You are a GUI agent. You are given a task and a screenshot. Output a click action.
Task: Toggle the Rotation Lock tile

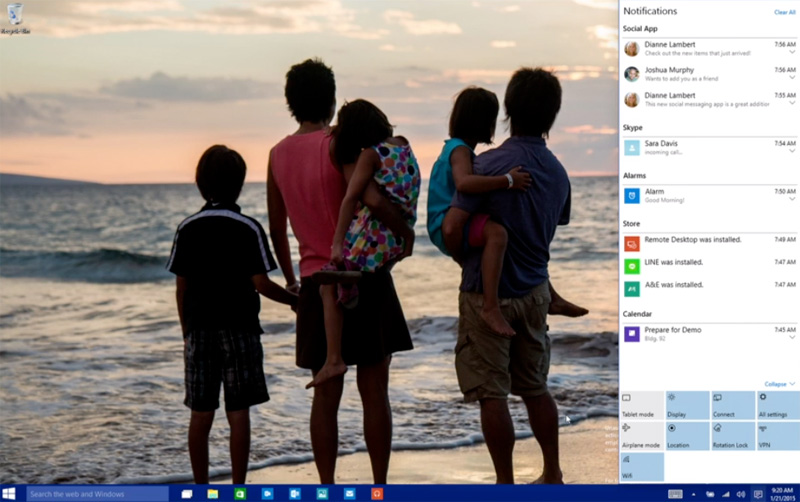[732, 436]
